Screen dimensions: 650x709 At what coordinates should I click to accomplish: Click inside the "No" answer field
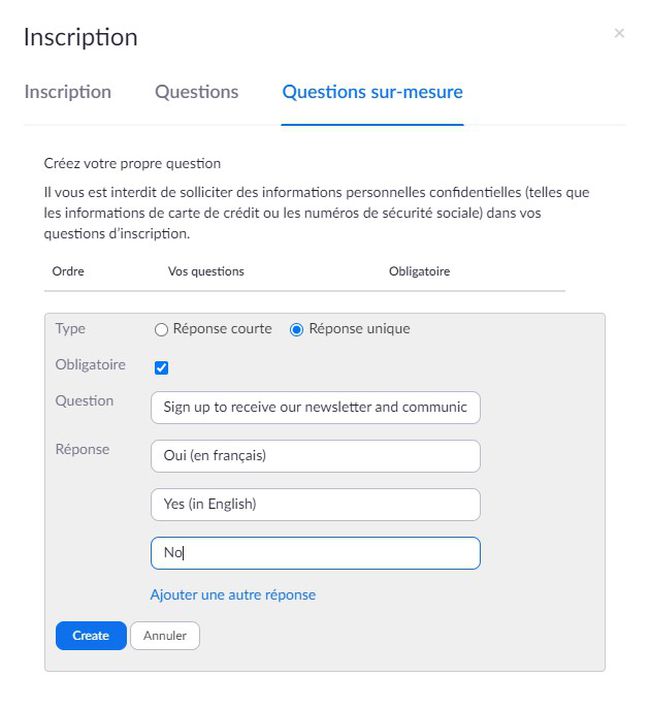tap(316, 553)
